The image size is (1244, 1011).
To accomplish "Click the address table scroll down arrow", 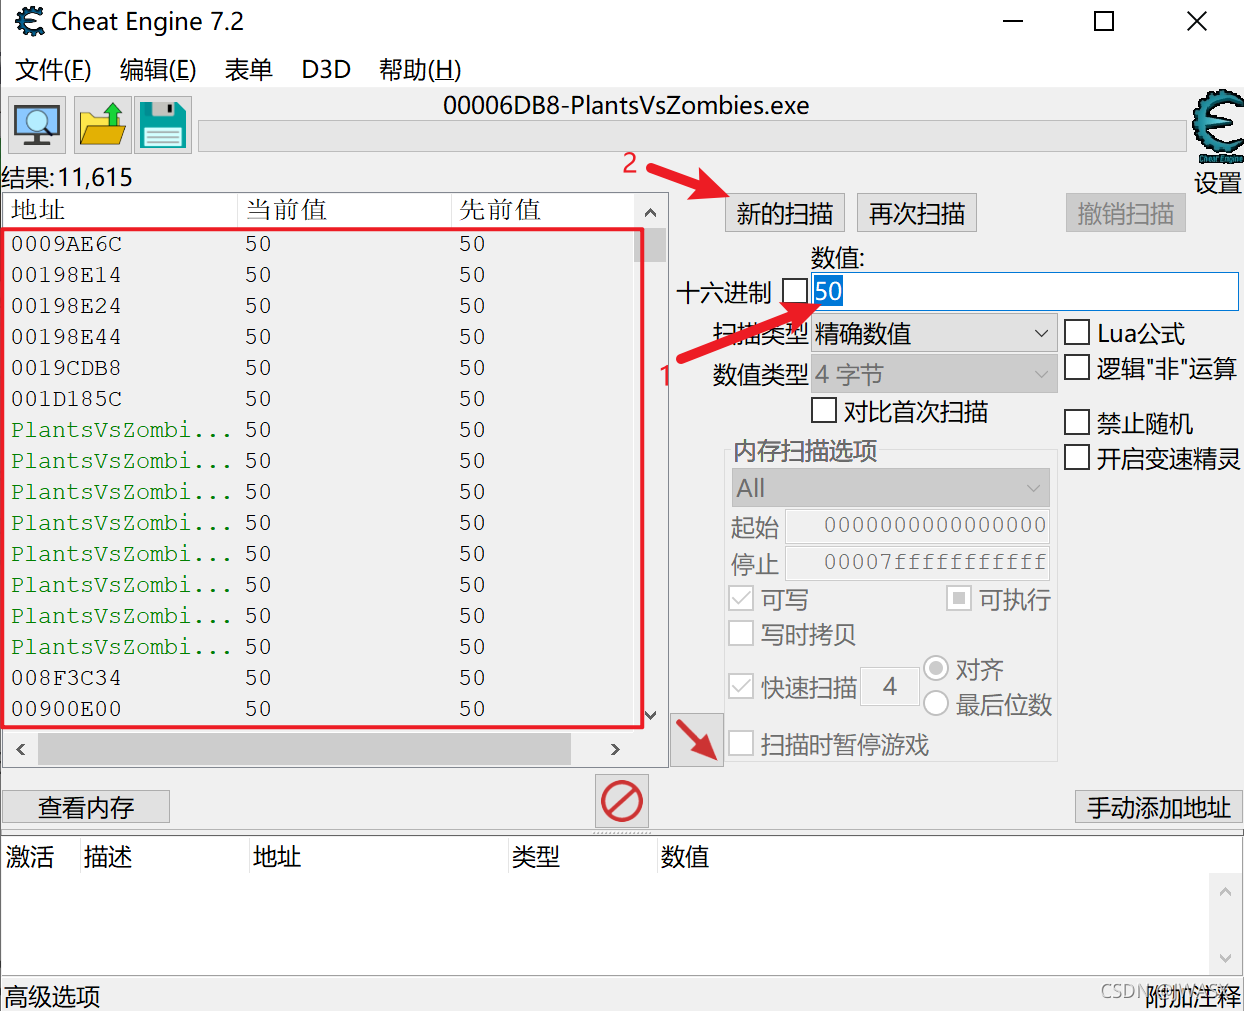I will tap(1225, 958).
